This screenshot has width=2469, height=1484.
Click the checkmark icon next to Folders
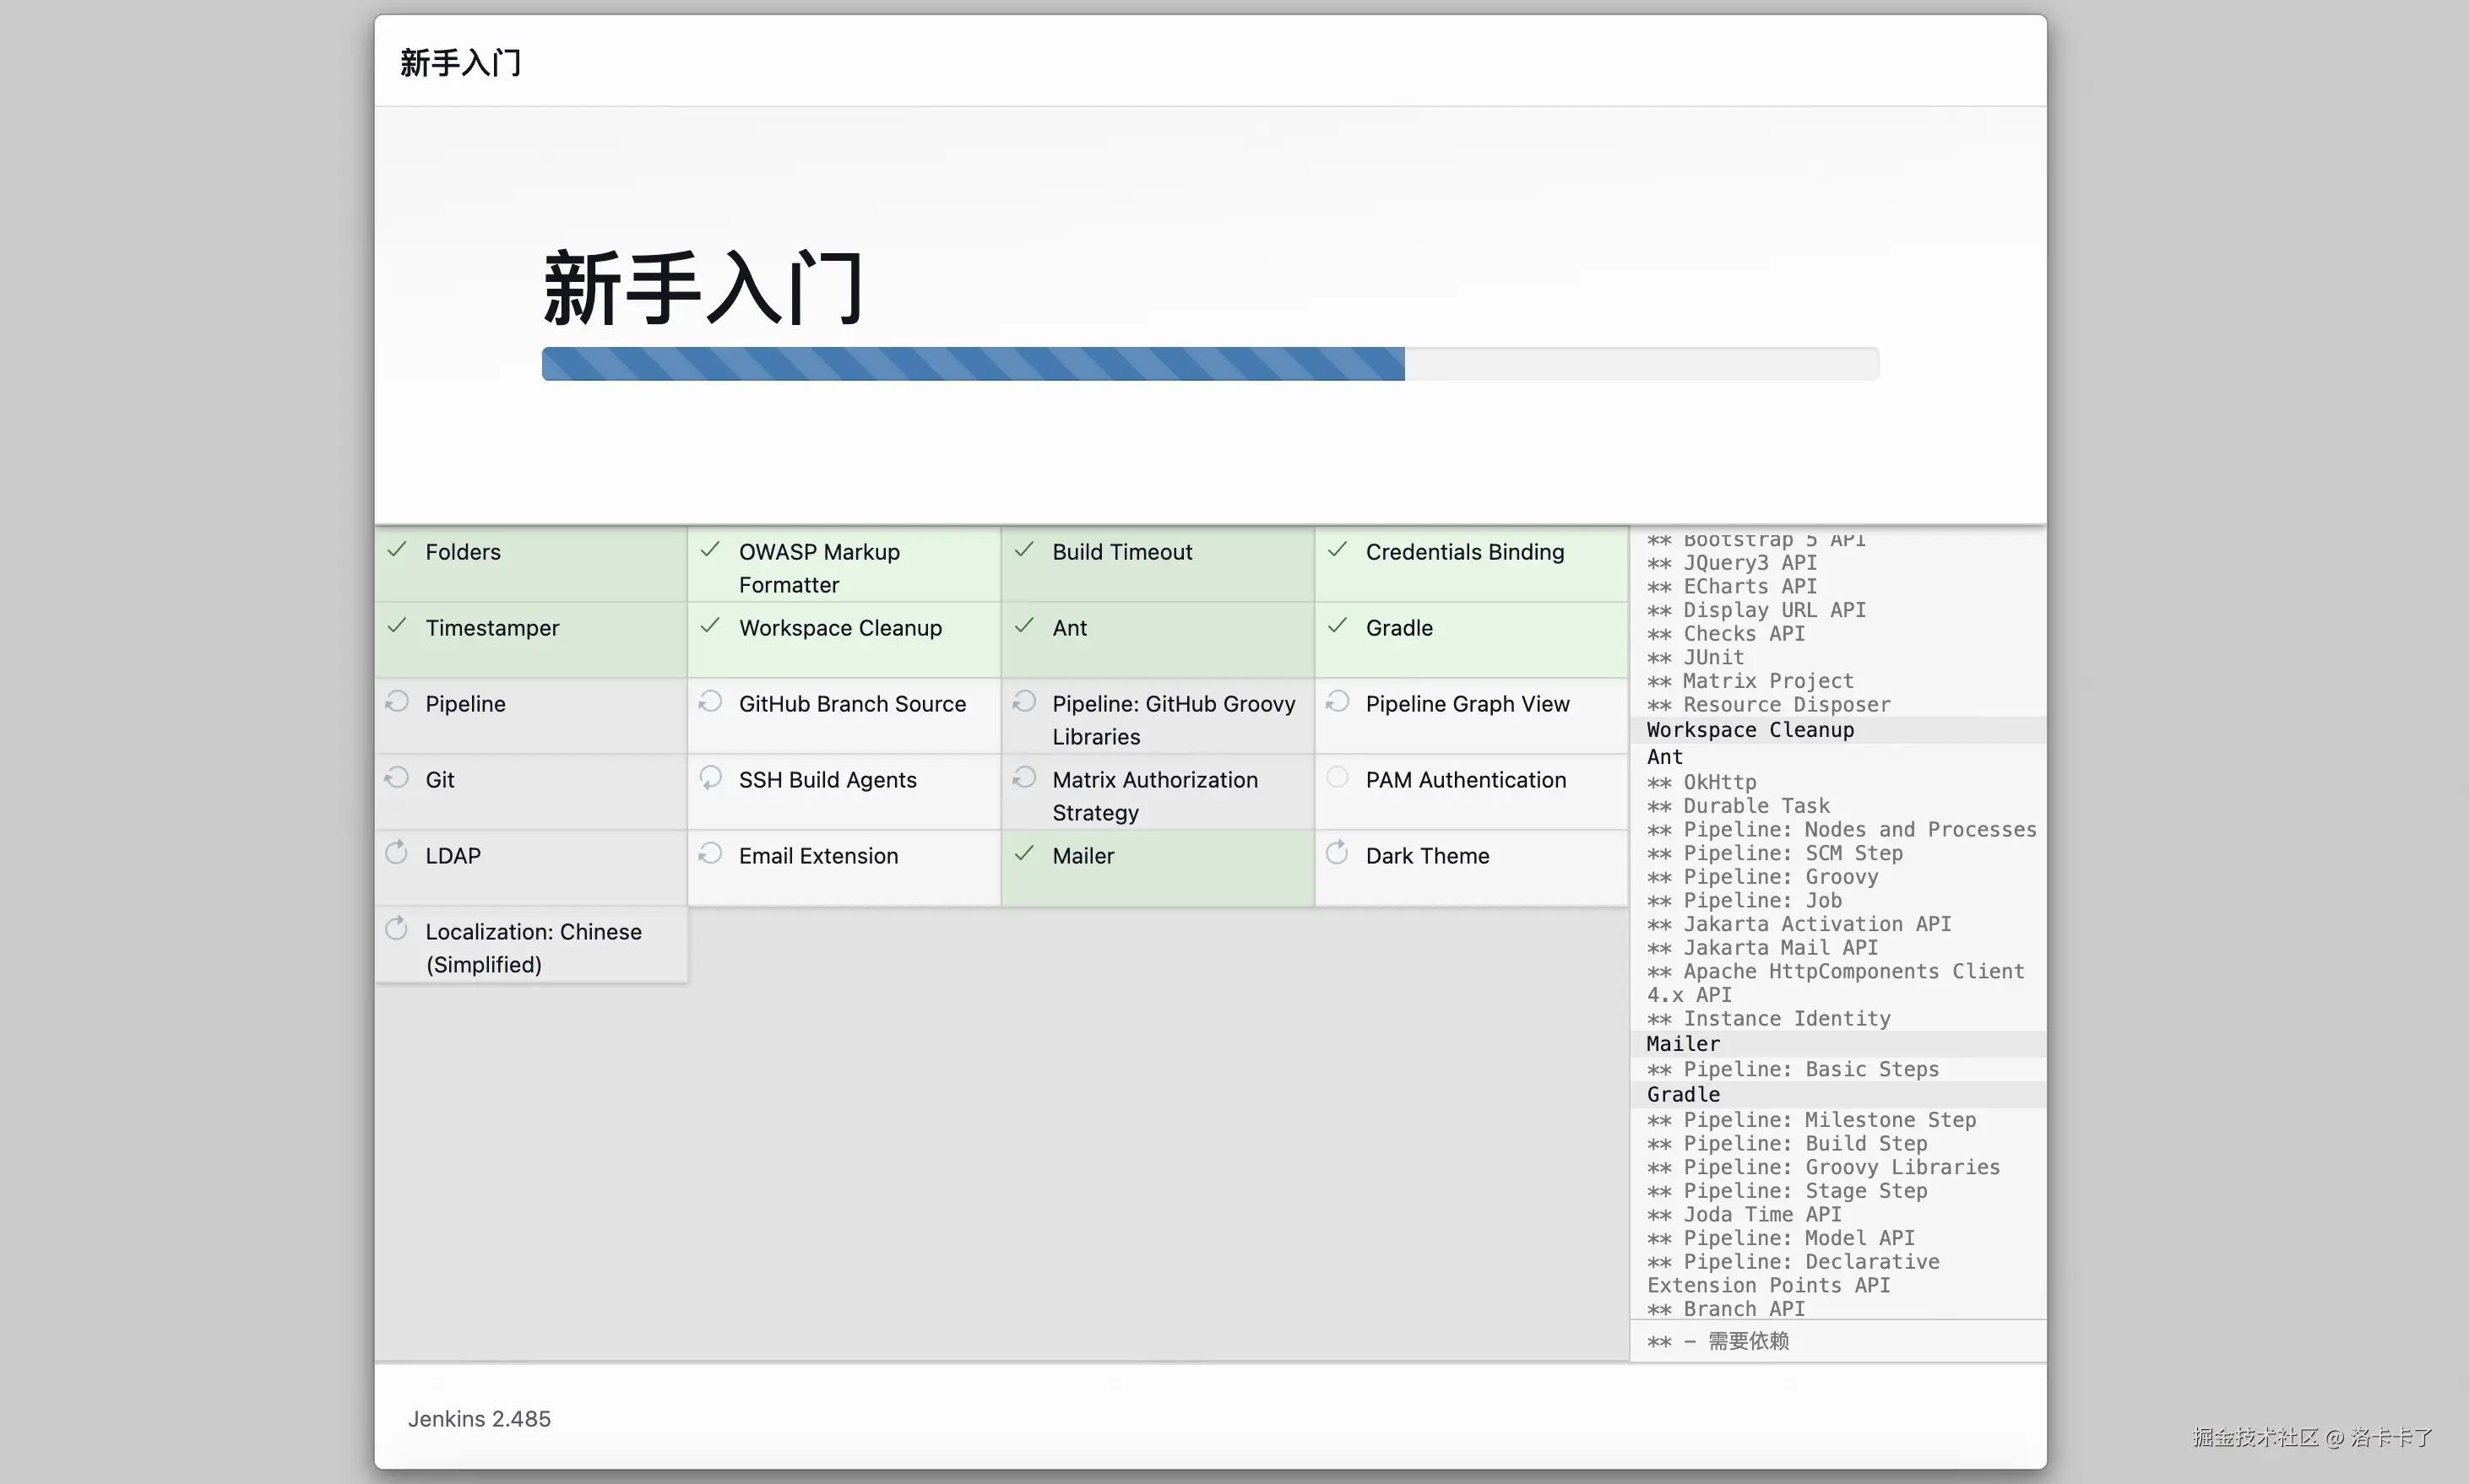[x=397, y=550]
